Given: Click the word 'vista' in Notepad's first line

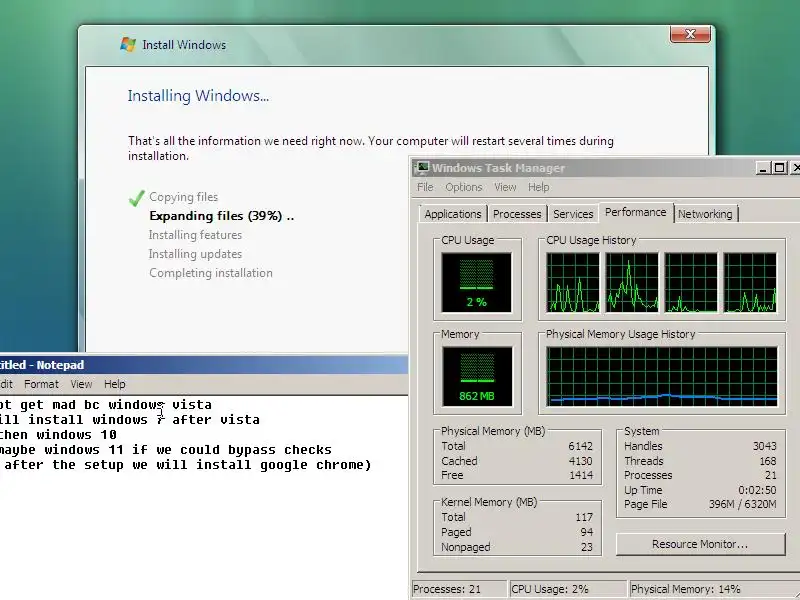Looking at the screenshot, I should (192, 405).
